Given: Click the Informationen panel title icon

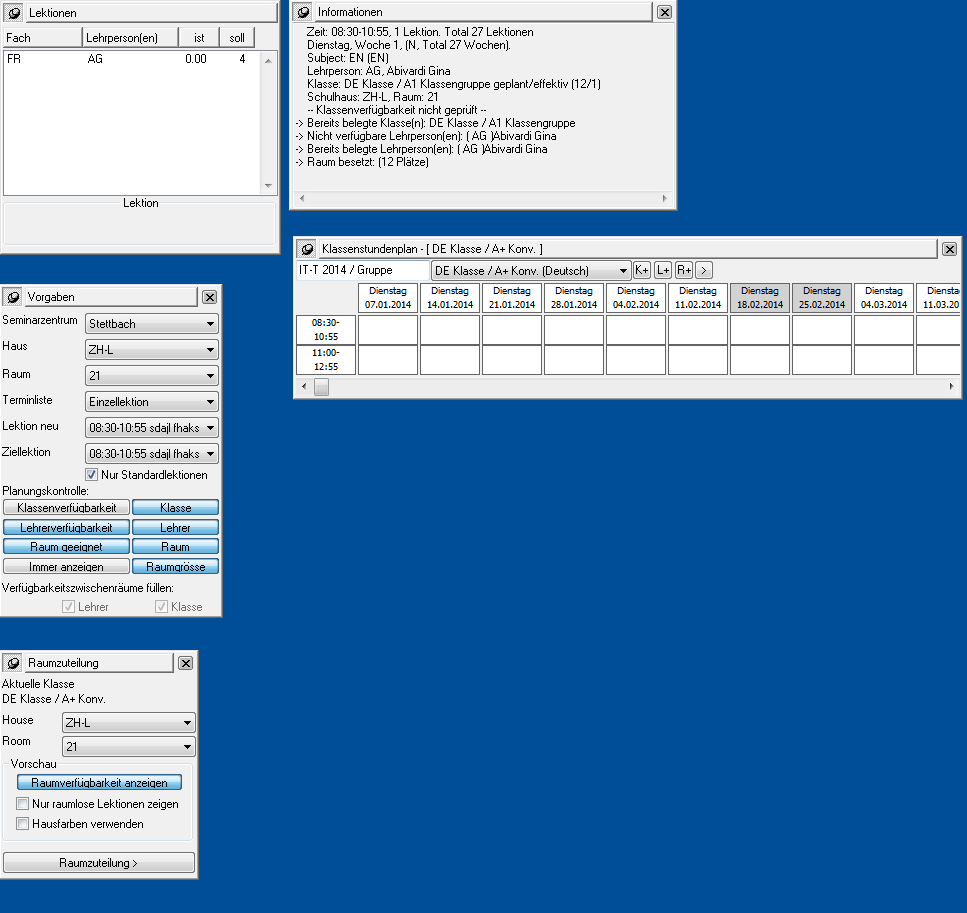Looking at the screenshot, I should tap(304, 12).
